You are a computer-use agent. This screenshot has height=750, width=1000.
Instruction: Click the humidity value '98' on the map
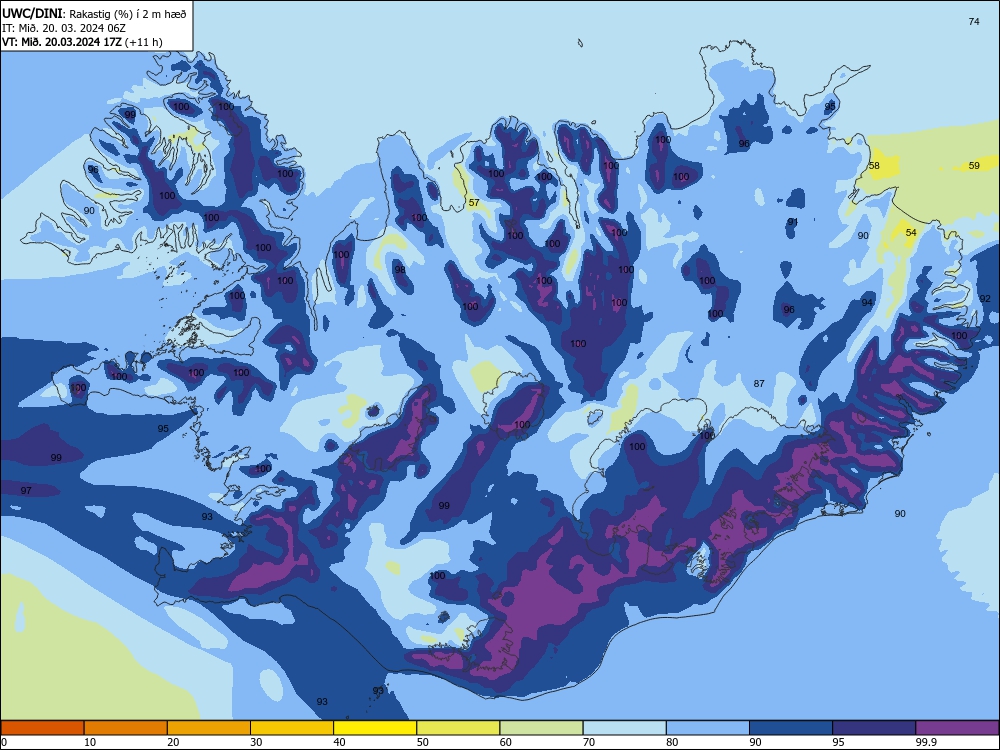[400, 270]
